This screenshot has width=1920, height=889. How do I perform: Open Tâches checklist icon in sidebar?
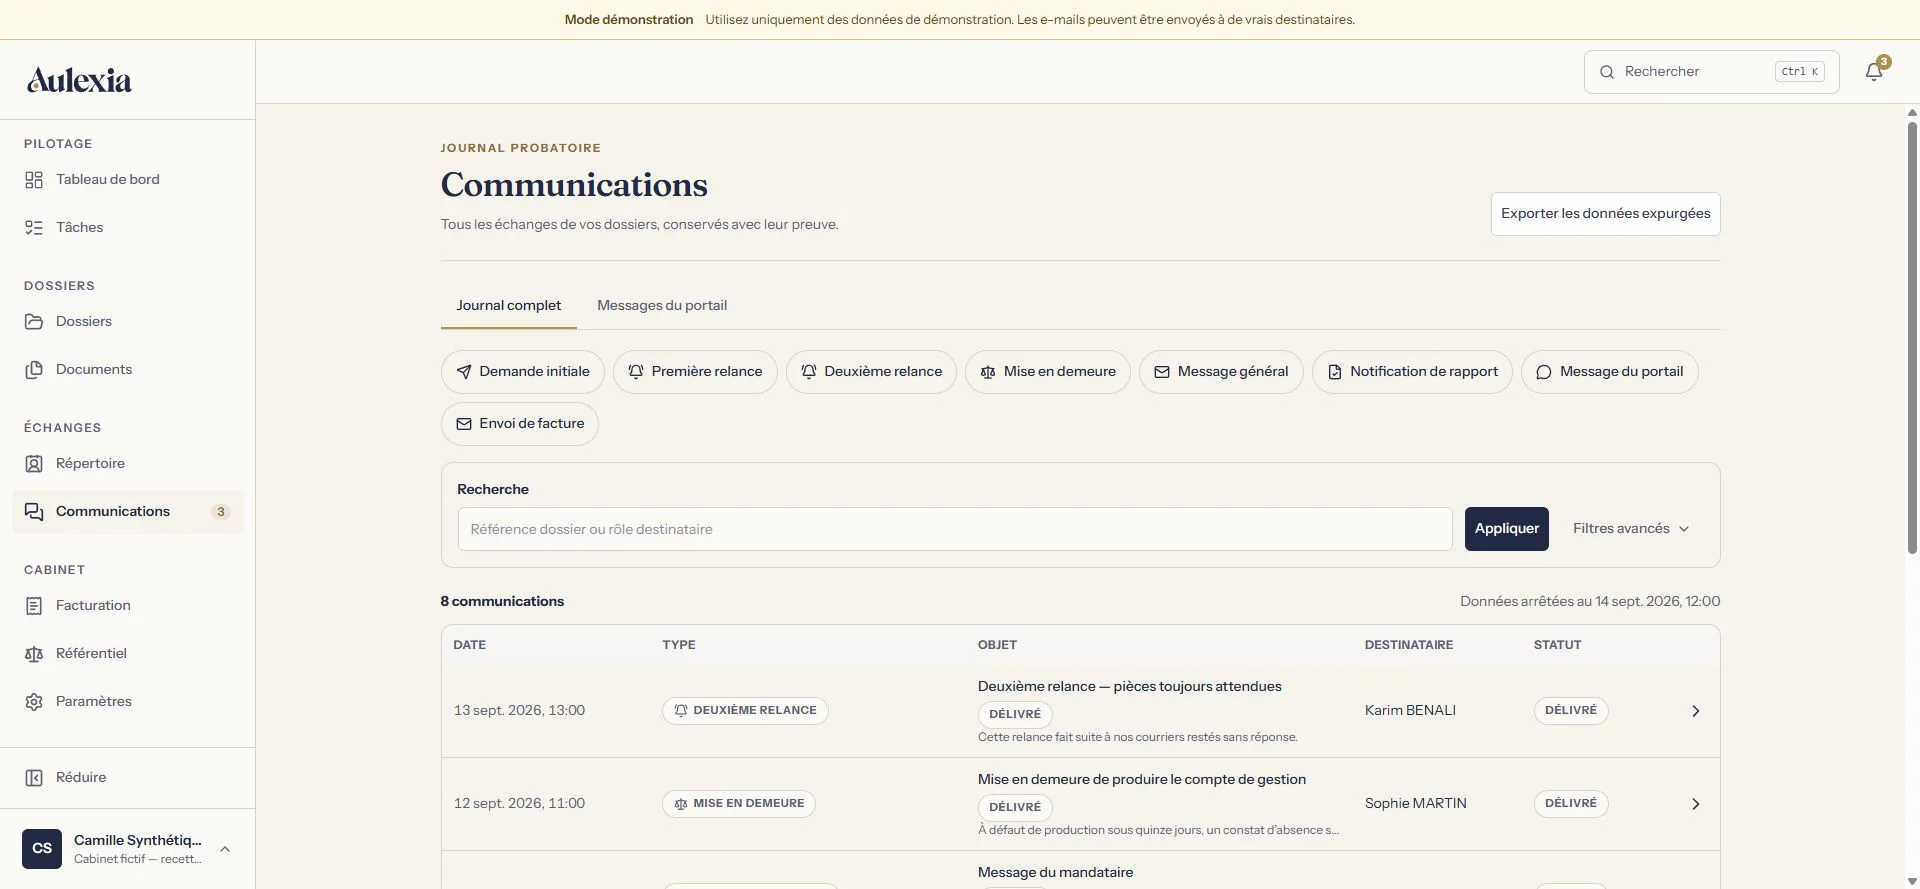34,228
